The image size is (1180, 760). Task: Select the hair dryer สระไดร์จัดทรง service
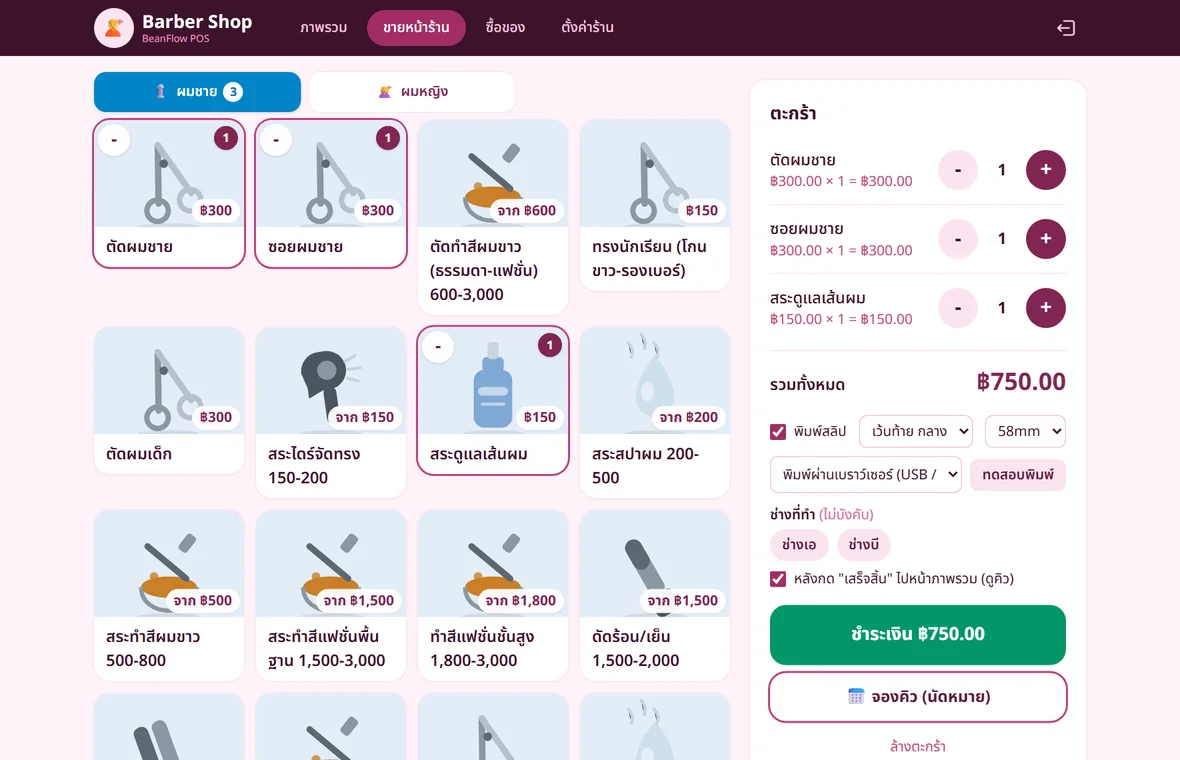(331, 412)
